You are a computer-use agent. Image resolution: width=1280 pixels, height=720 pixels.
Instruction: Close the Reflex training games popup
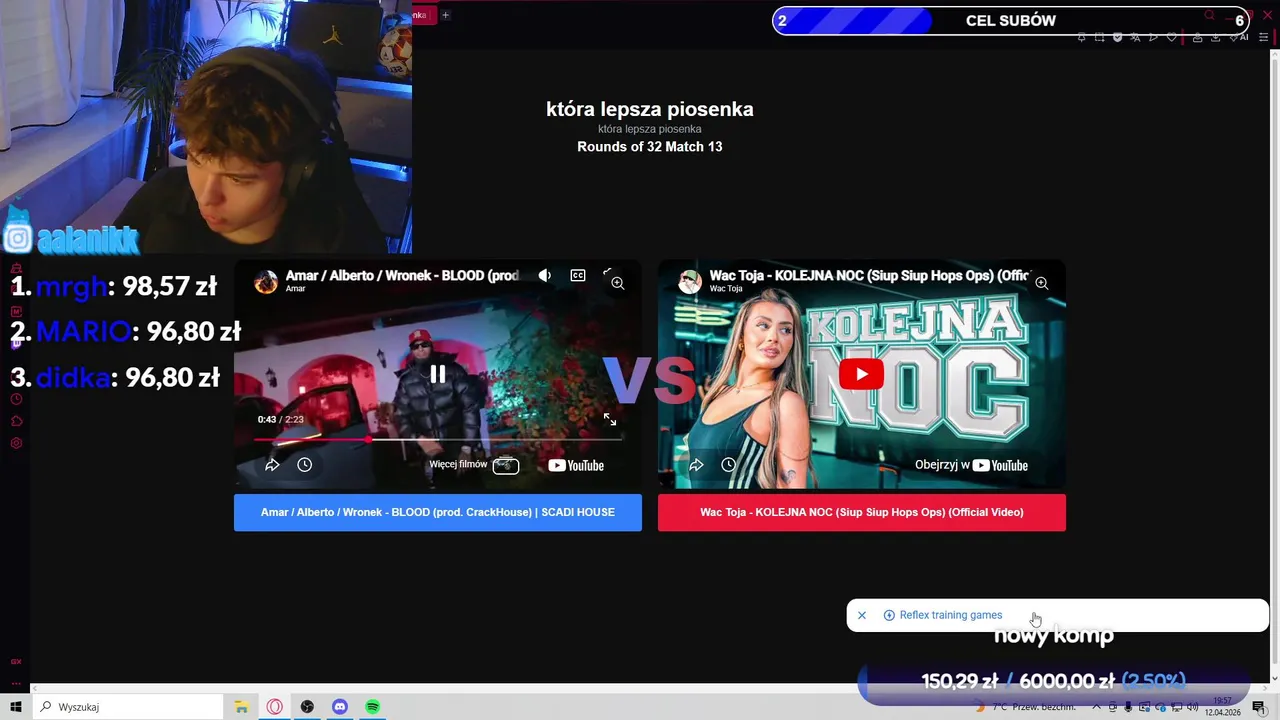click(x=862, y=615)
